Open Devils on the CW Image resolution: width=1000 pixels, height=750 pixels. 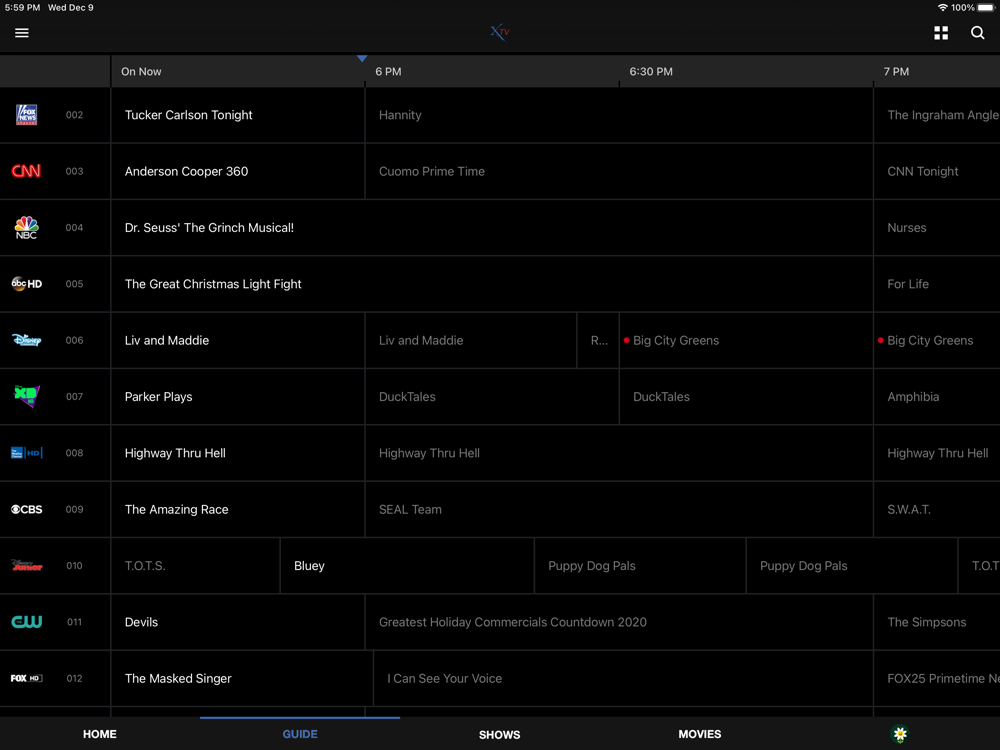[238, 622]
